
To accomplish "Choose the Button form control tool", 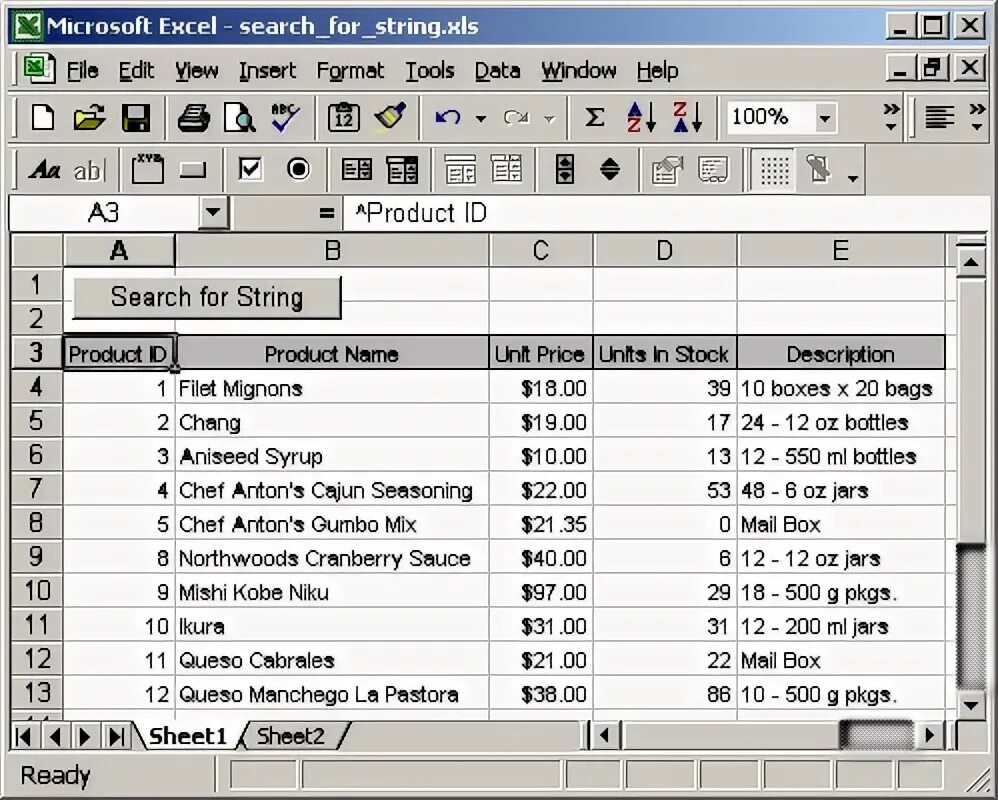I will 193,169.
